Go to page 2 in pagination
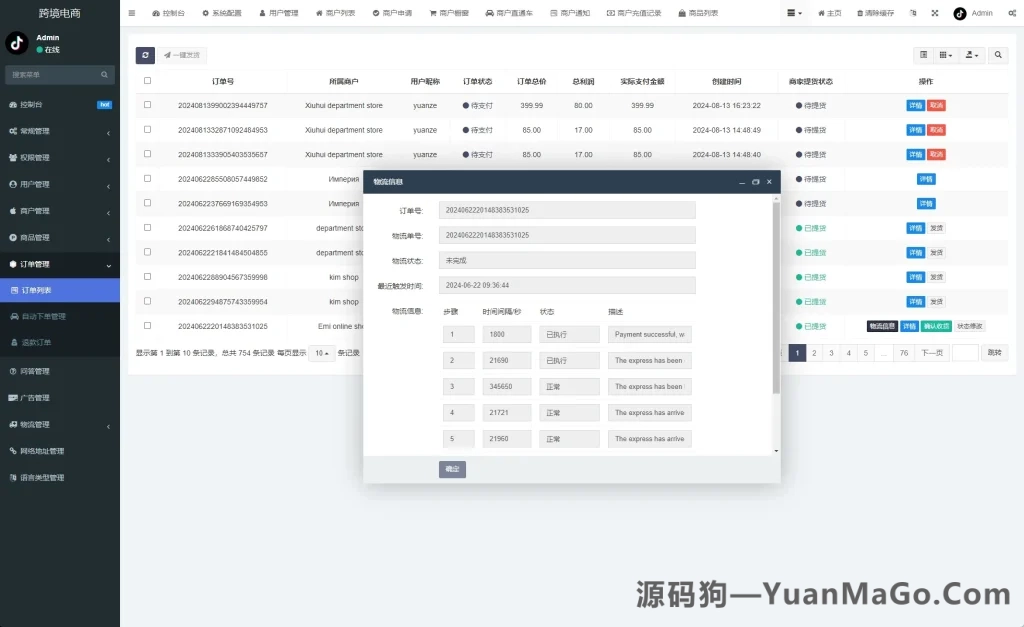This screenshot has width=1024, height=627. (814, 352)
